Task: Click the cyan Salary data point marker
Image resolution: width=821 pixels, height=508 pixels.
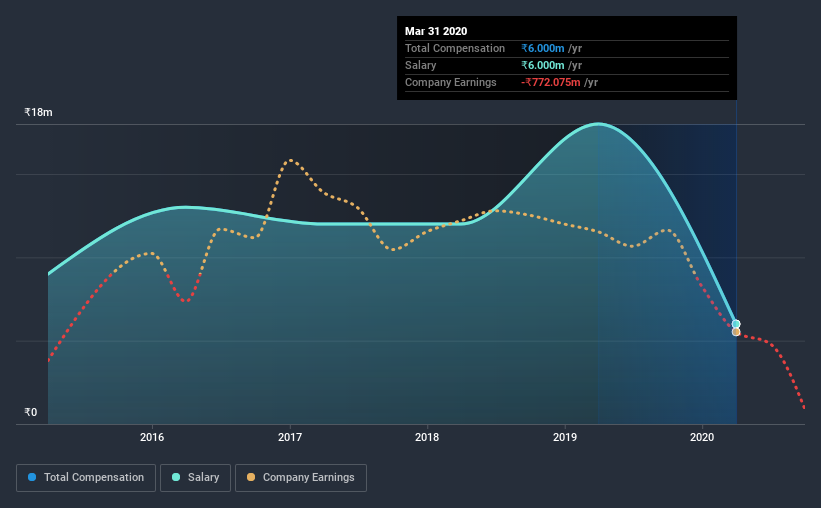Action: (x=736, y=324)
